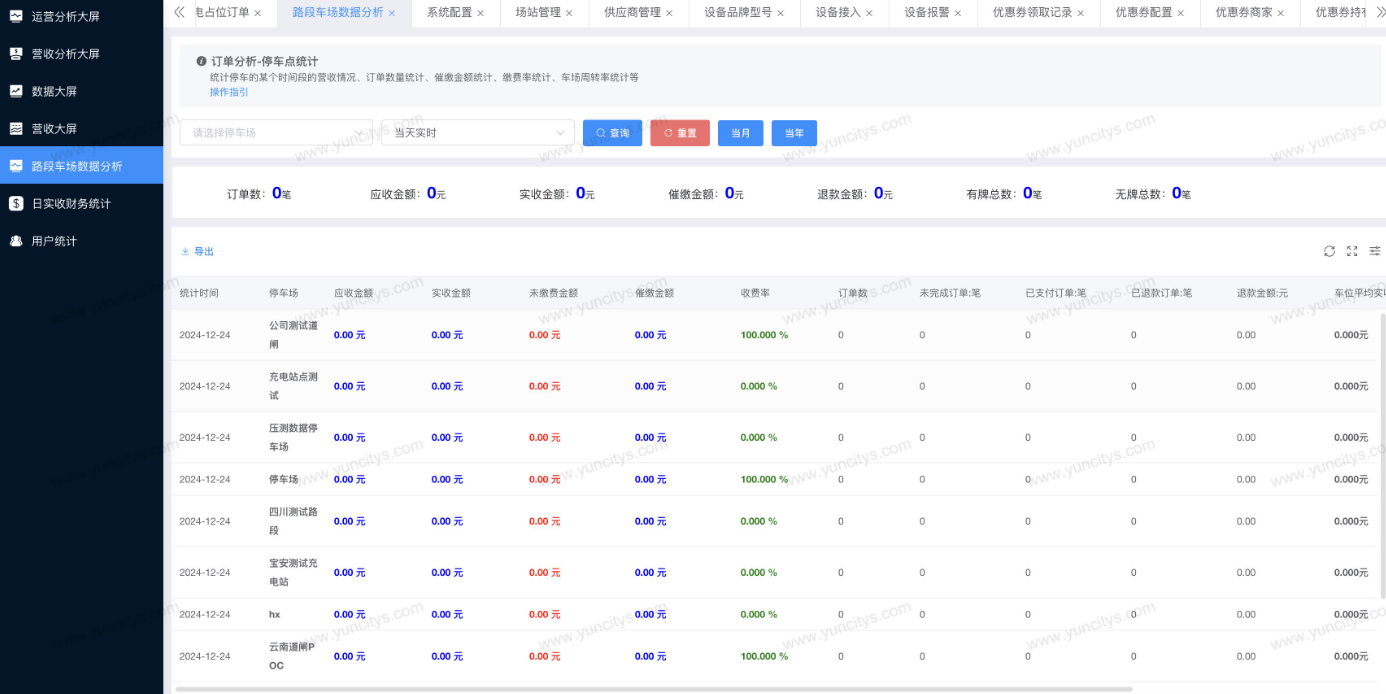This screenshot has width=1386, height=694.
Task: Click the 充电站点测试 row name
Action: point(294,386)
